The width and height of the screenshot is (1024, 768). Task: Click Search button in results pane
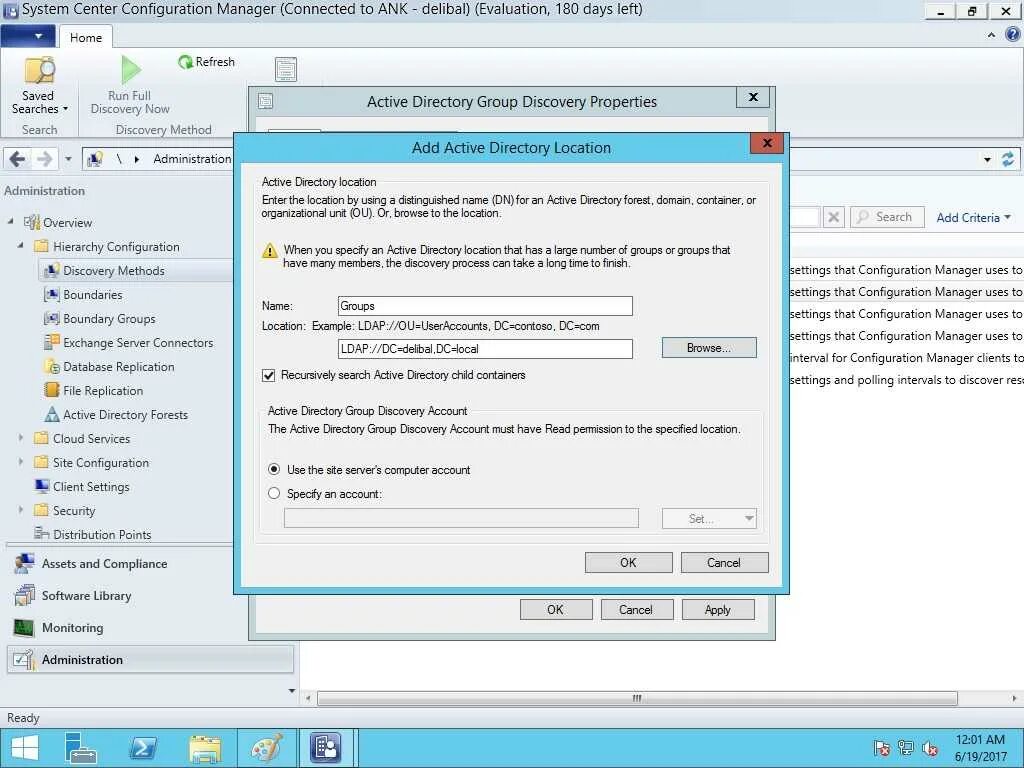point(887,217)
